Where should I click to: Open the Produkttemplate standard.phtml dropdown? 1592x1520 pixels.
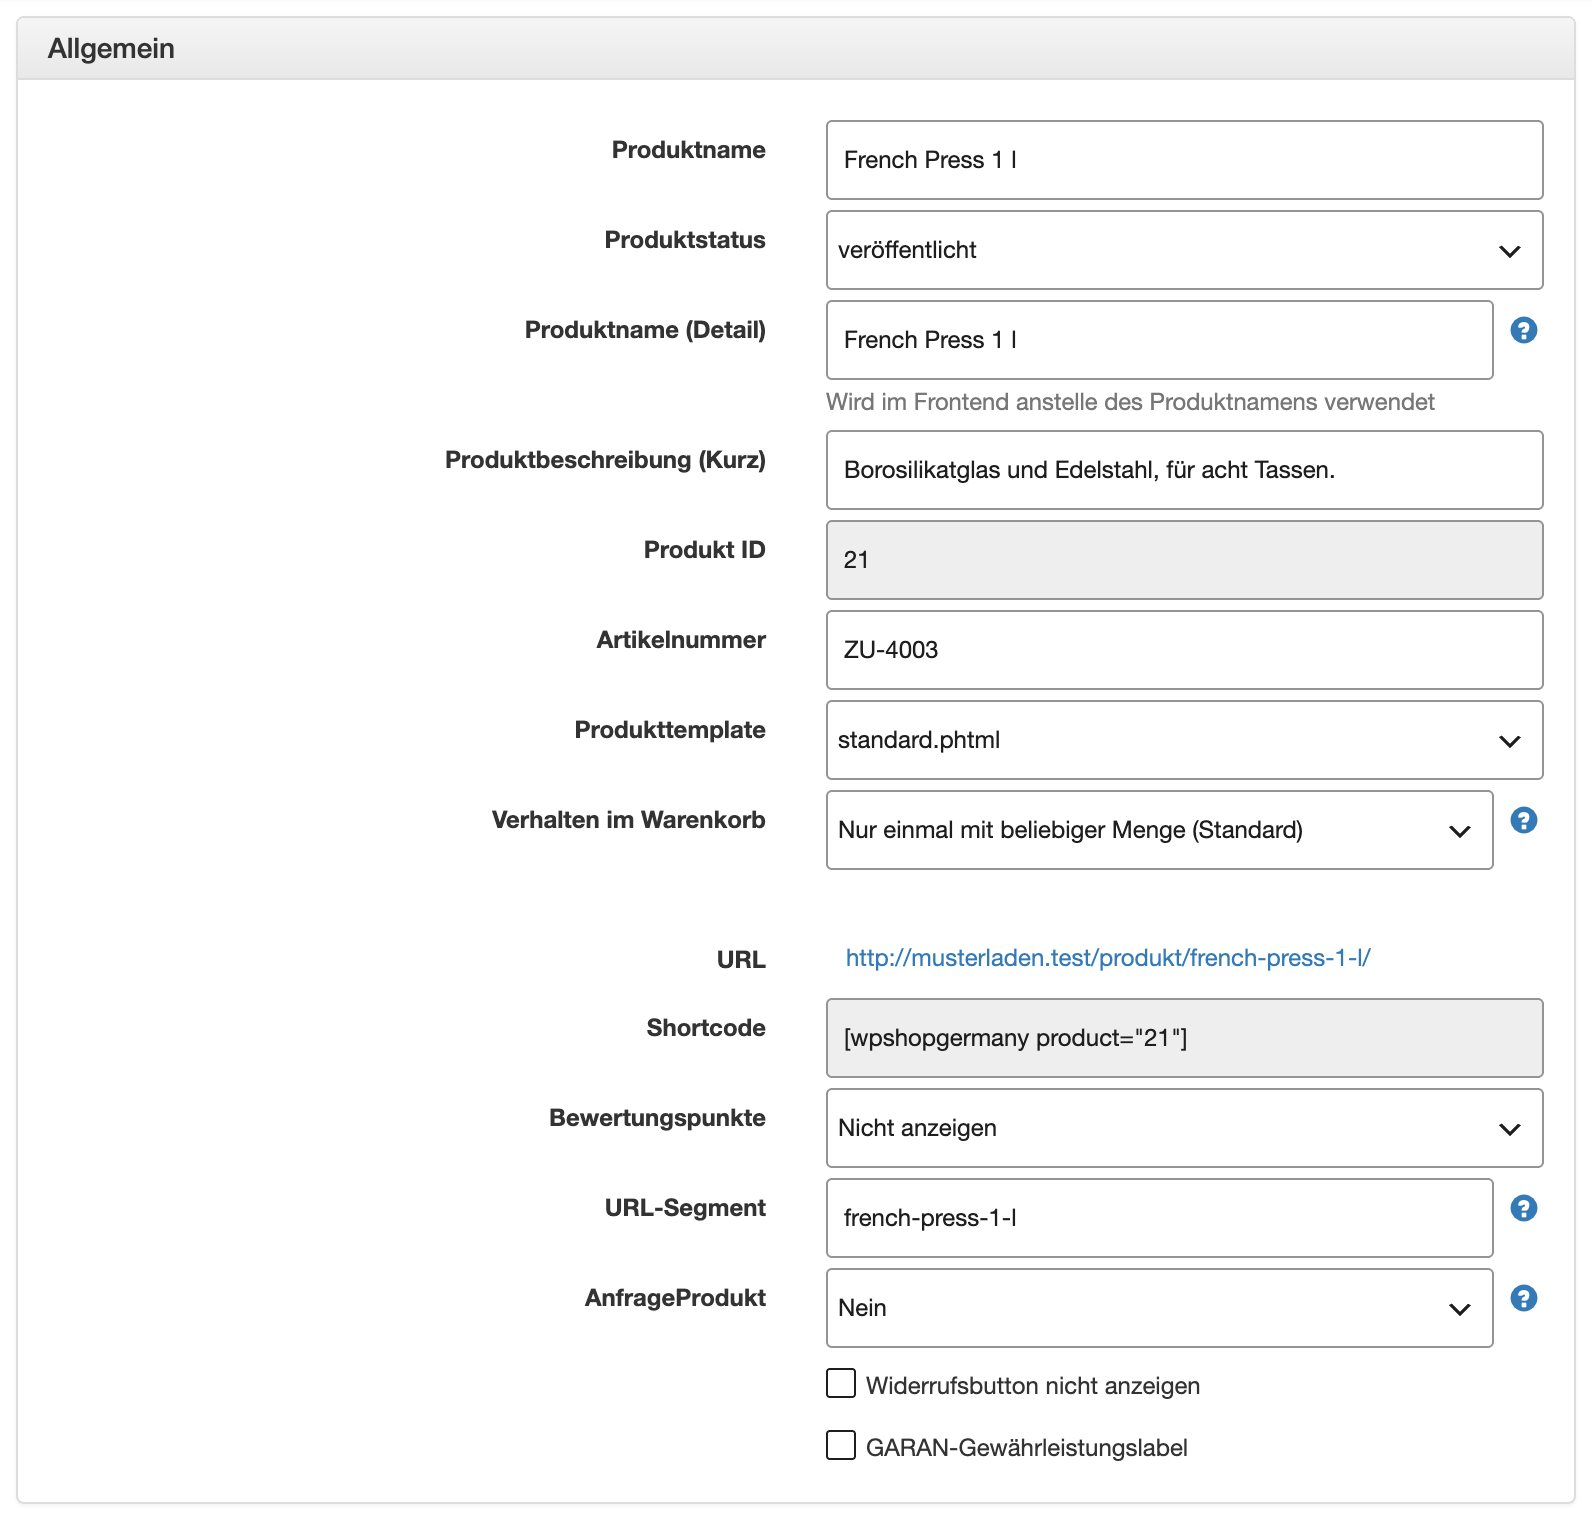[1184, 740]
